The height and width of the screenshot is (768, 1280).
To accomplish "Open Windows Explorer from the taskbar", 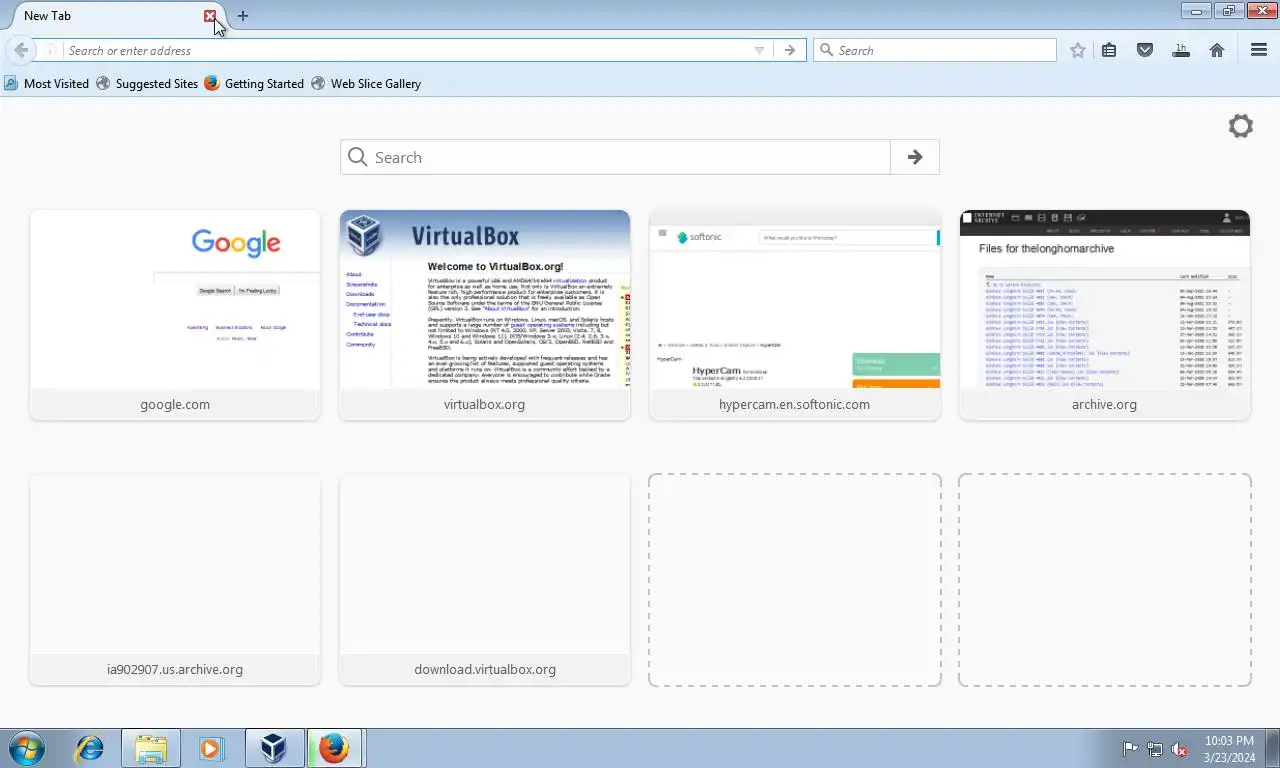I will (151, 748).
